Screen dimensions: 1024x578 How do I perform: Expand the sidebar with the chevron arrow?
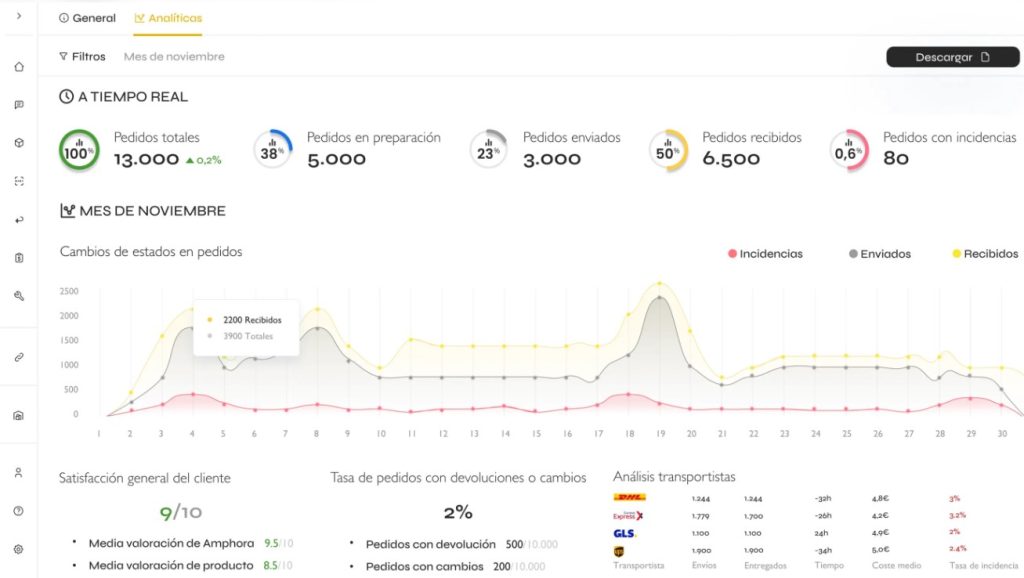click(x=19, y=16)
